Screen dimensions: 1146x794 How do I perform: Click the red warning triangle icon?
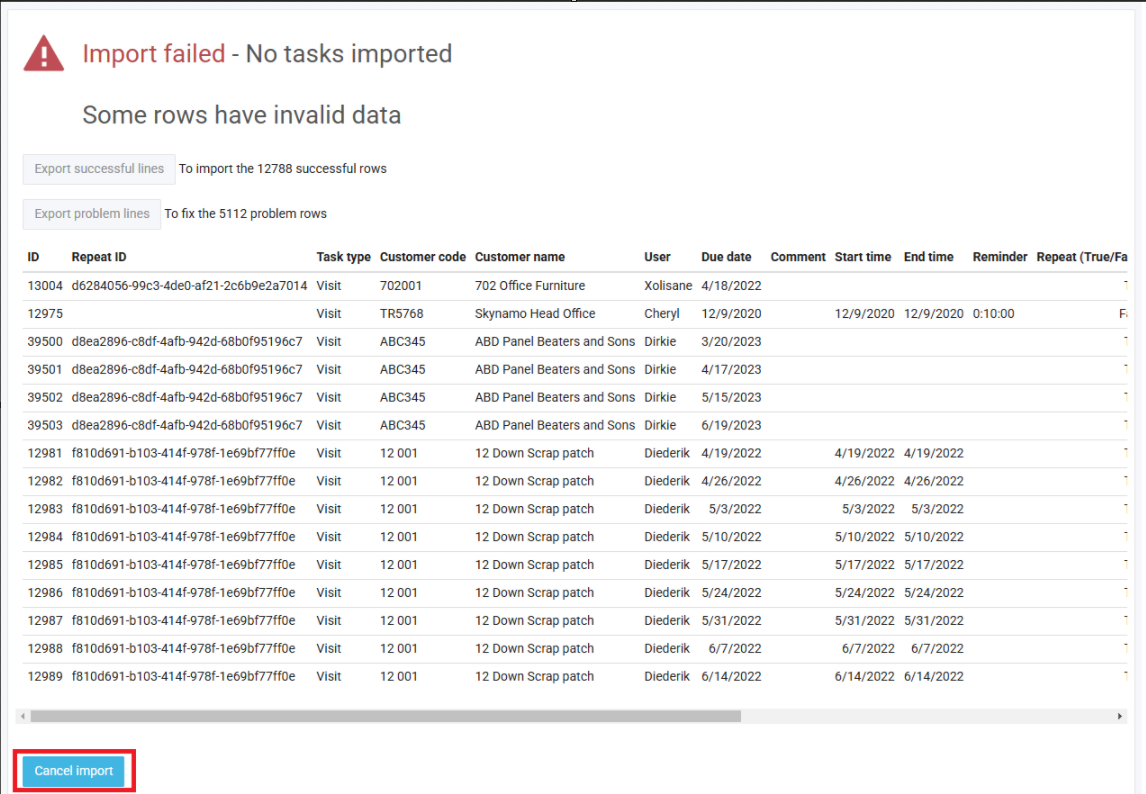click(x=44, y=54)
